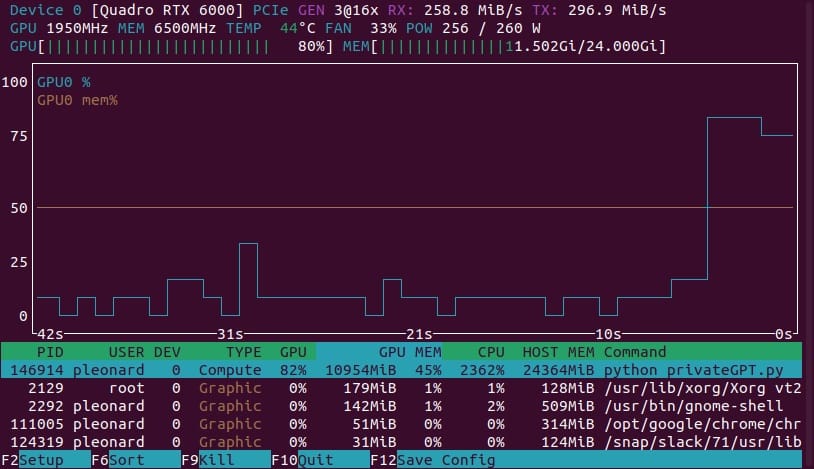Click the TYPE column header

(x=243, y=352)
